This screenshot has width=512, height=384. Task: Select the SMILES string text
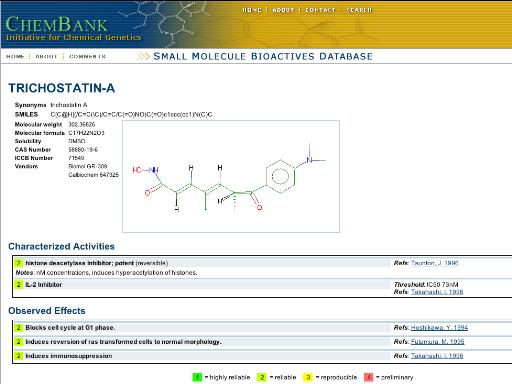[131, 114]
